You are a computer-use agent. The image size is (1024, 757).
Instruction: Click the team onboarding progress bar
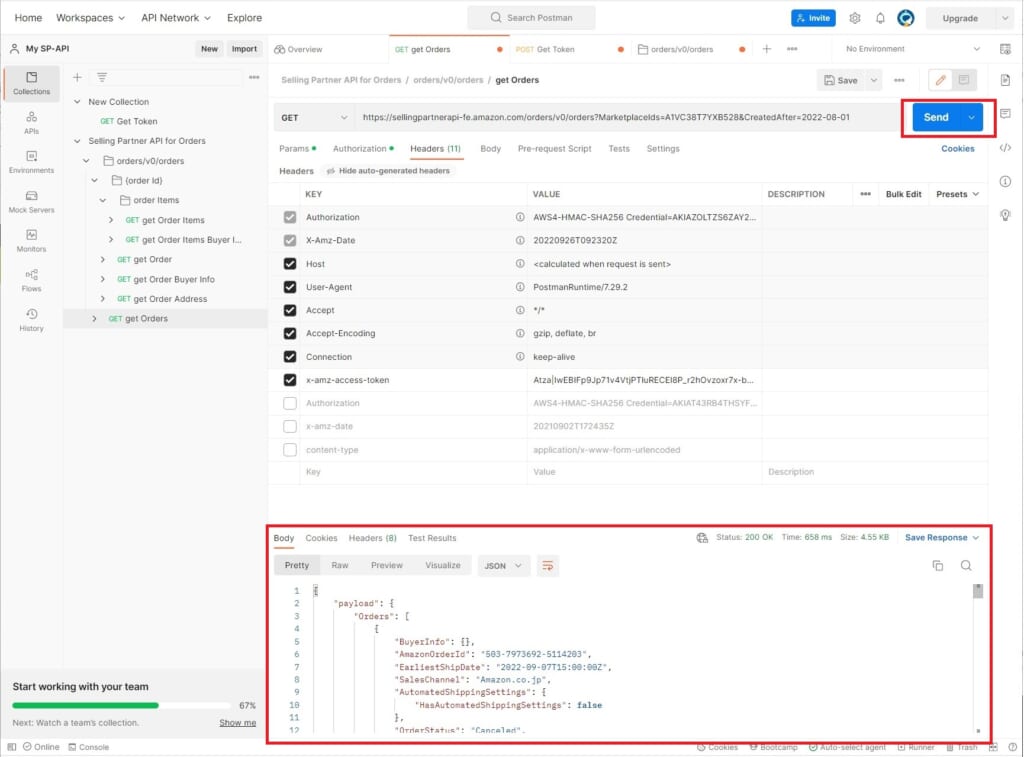pyautogui.click(x=121, y=705)
